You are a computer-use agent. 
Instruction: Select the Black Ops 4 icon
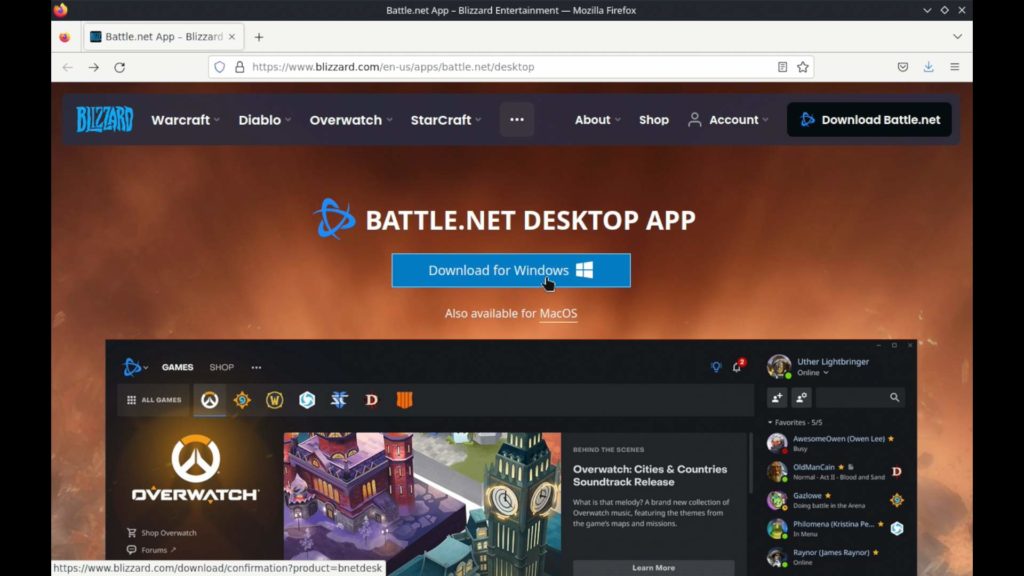404,400
